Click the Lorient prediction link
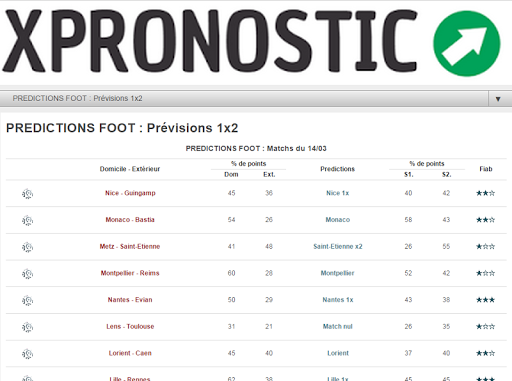 338,353
